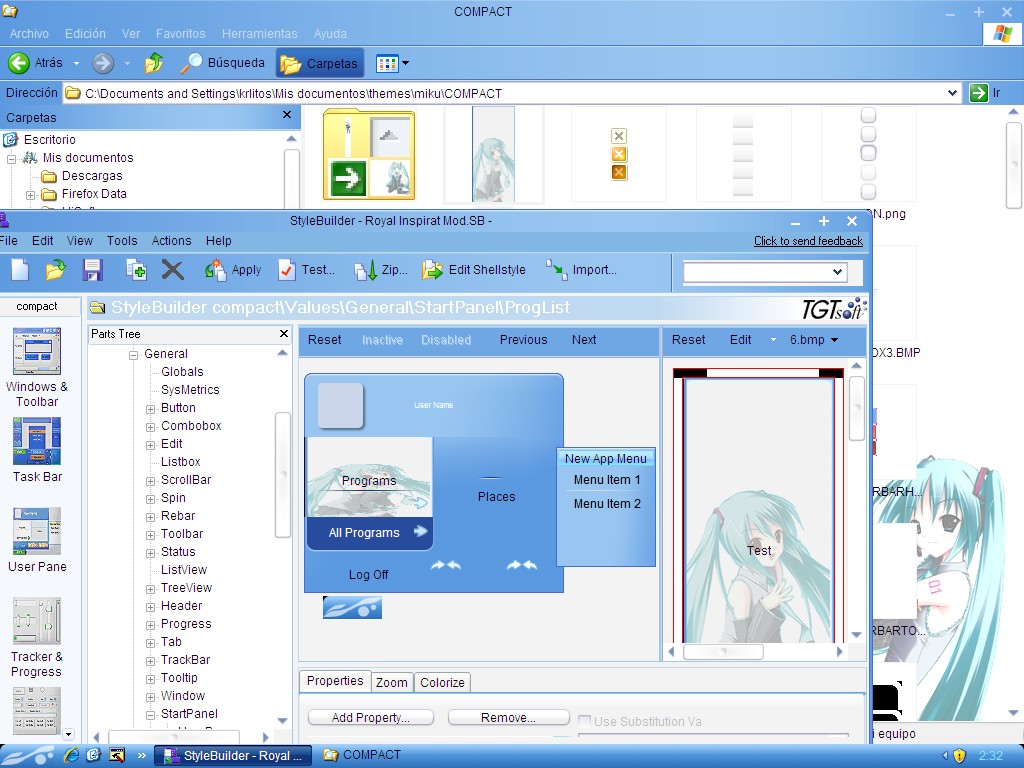Click the New file icon in StyleBuilder toolbar
The image size is (1024, 768).
pyautogui.click(x=20, y=270)
